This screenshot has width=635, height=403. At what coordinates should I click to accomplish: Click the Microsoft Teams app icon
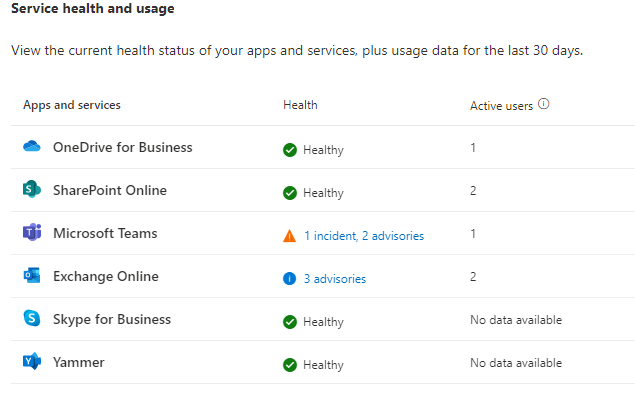[32, 232]
